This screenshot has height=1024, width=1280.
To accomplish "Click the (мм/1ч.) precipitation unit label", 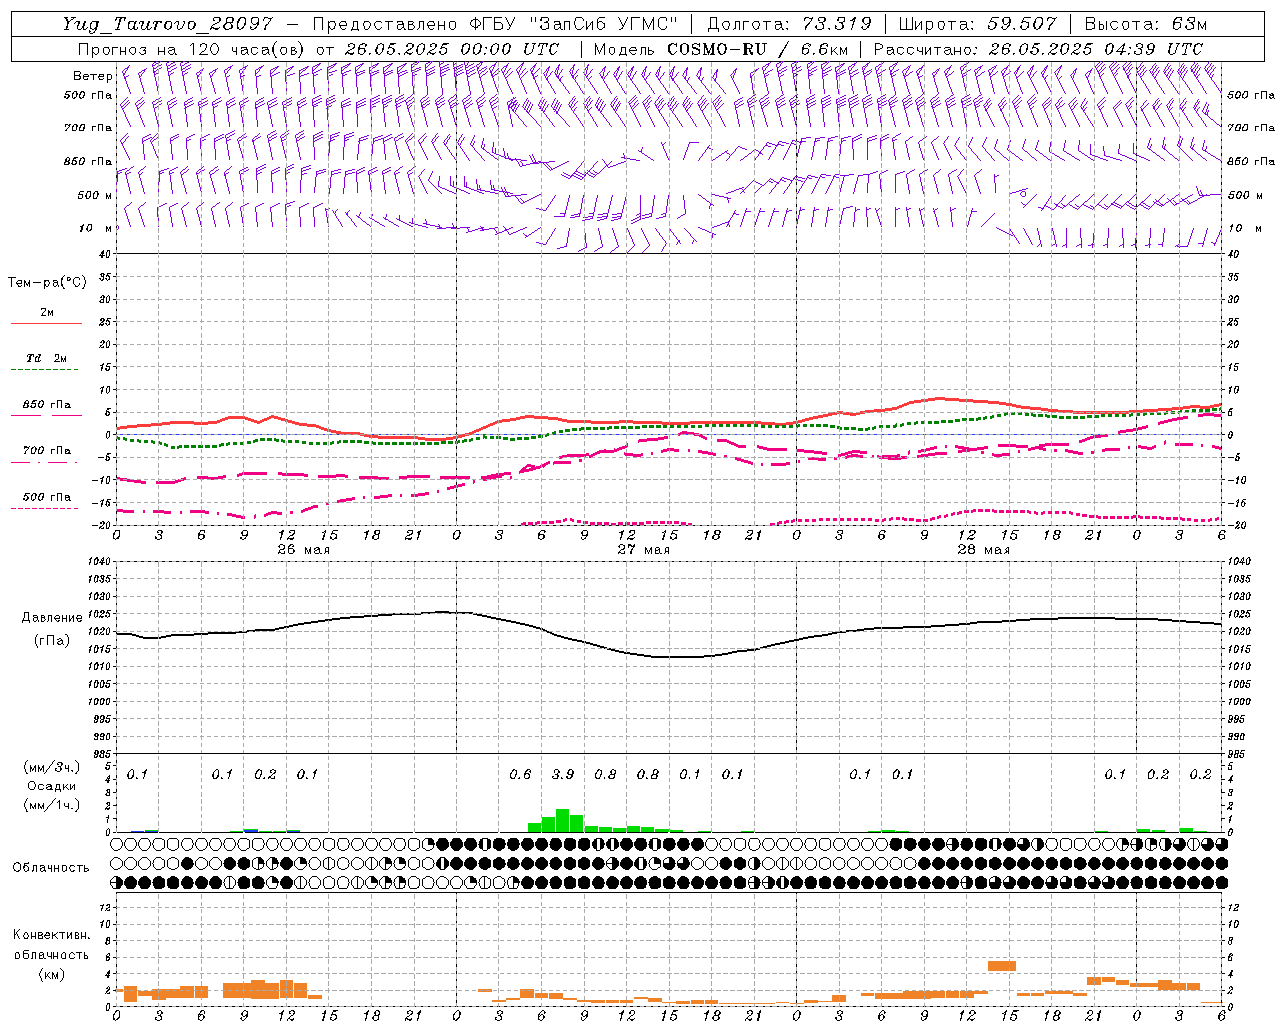I will pos(52,805).
